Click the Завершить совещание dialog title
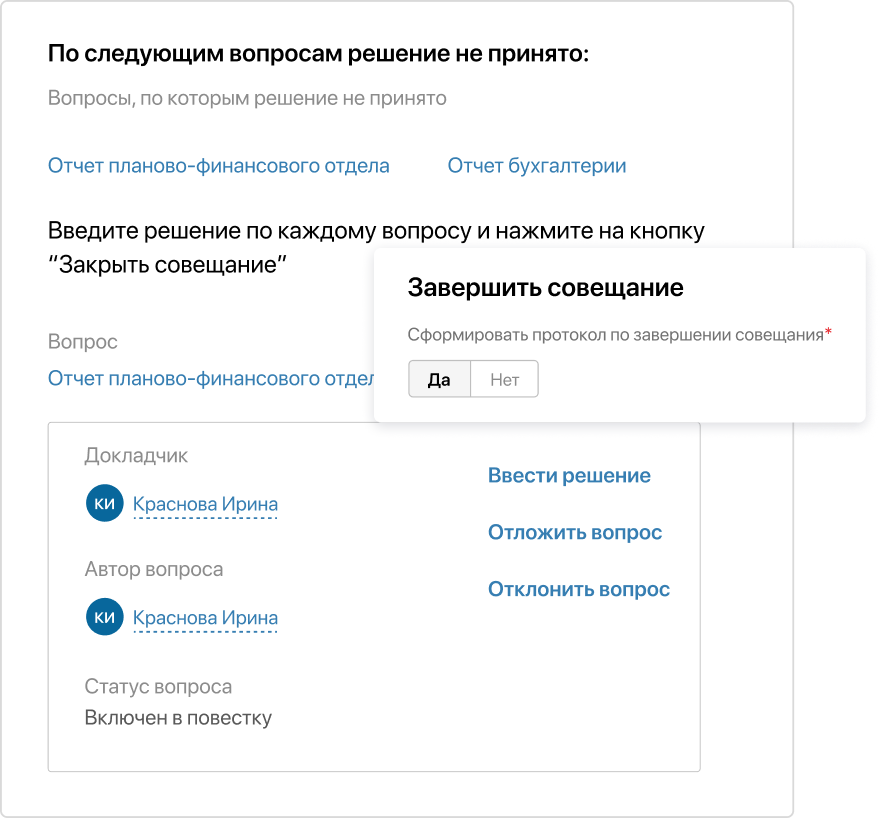This screenshot has height=818, width=880. (544, 287)
